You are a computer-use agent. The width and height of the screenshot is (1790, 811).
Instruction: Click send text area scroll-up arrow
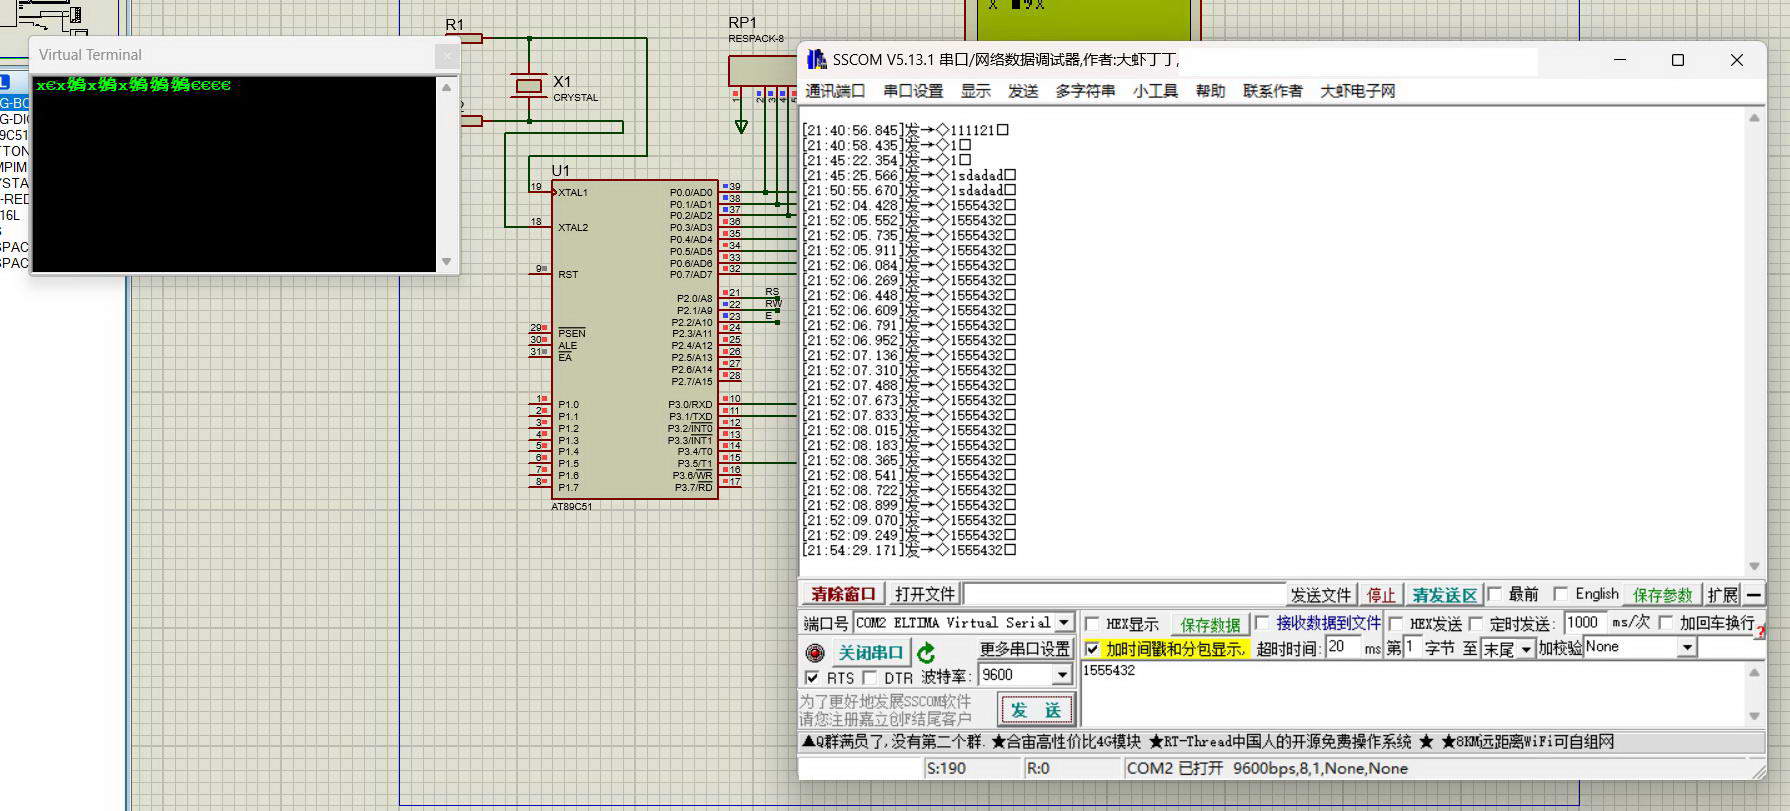pyautogui.click(x=1754, y=672)
